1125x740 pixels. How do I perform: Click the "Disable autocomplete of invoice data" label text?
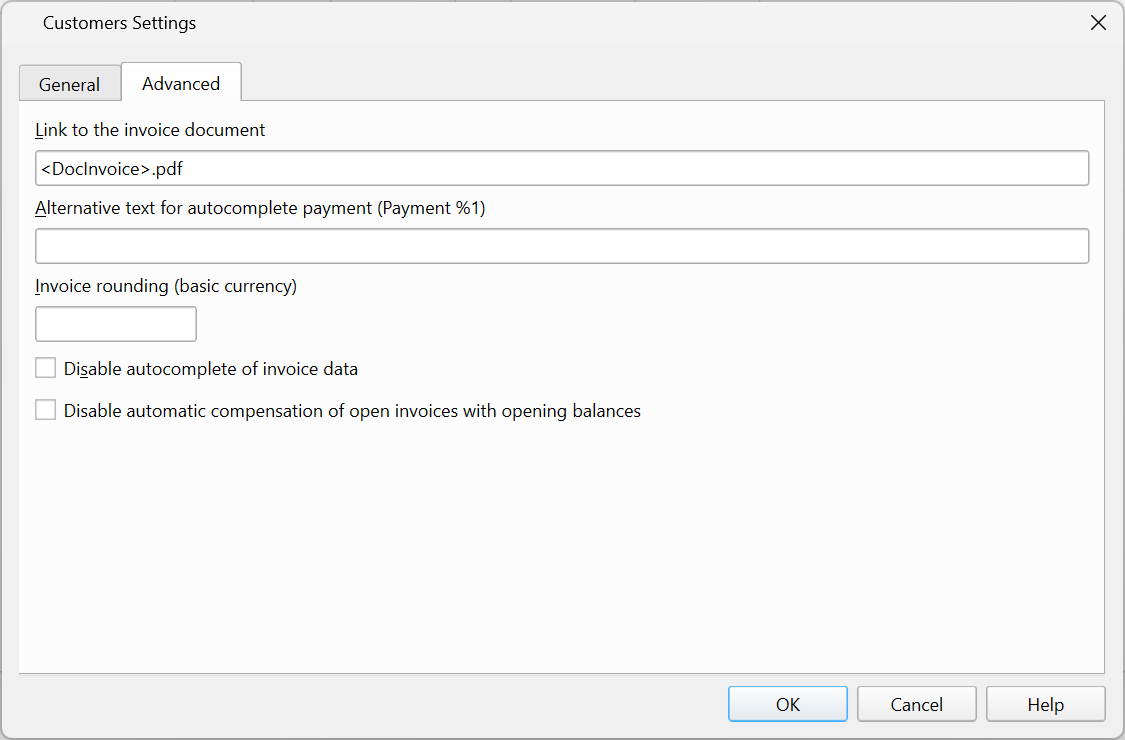pyautogui.click(x=210, y=369)
